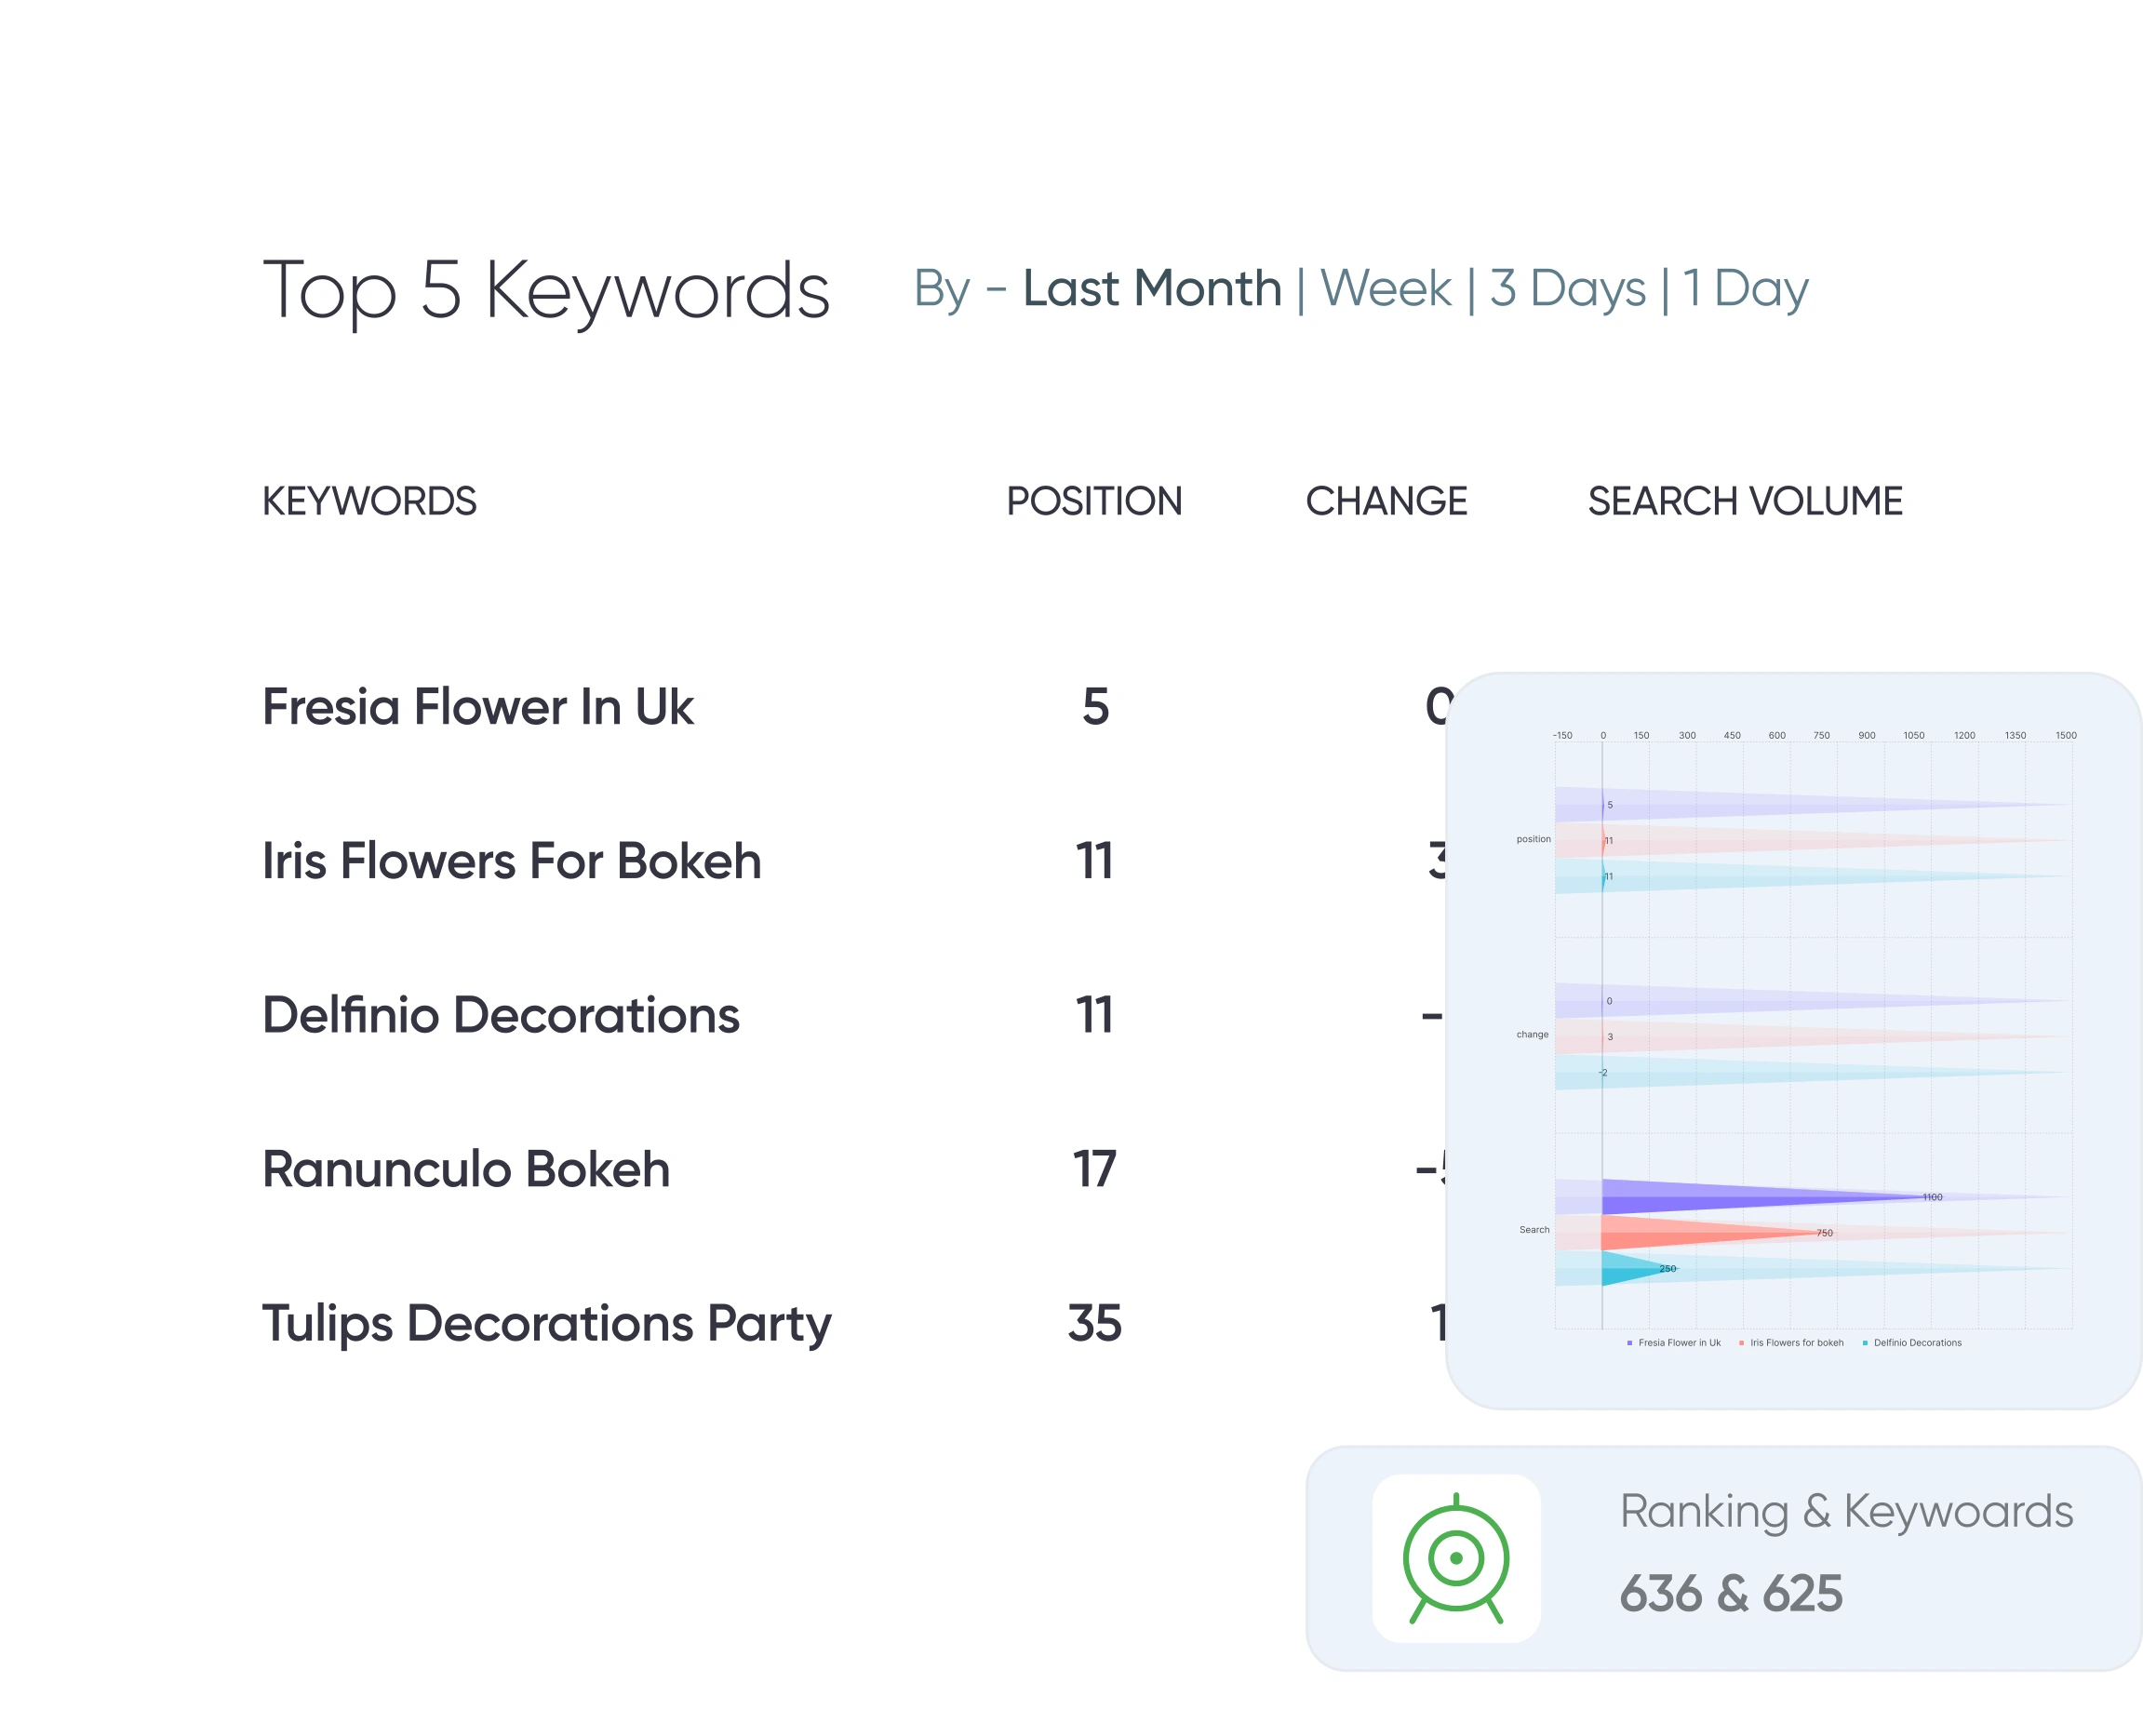The image size is (2143, 1736).
Task: Sort by the Change column header
Action: (x=1386, y=501)
